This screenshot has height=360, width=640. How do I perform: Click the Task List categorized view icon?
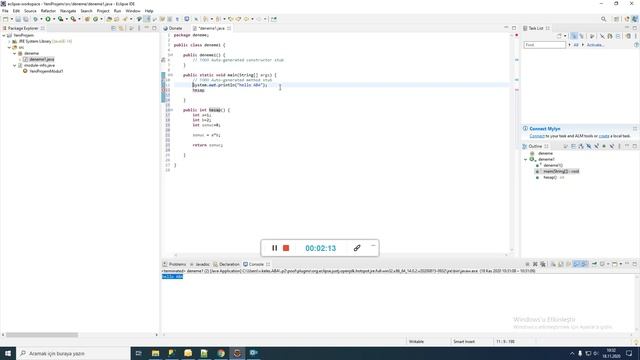574,36
